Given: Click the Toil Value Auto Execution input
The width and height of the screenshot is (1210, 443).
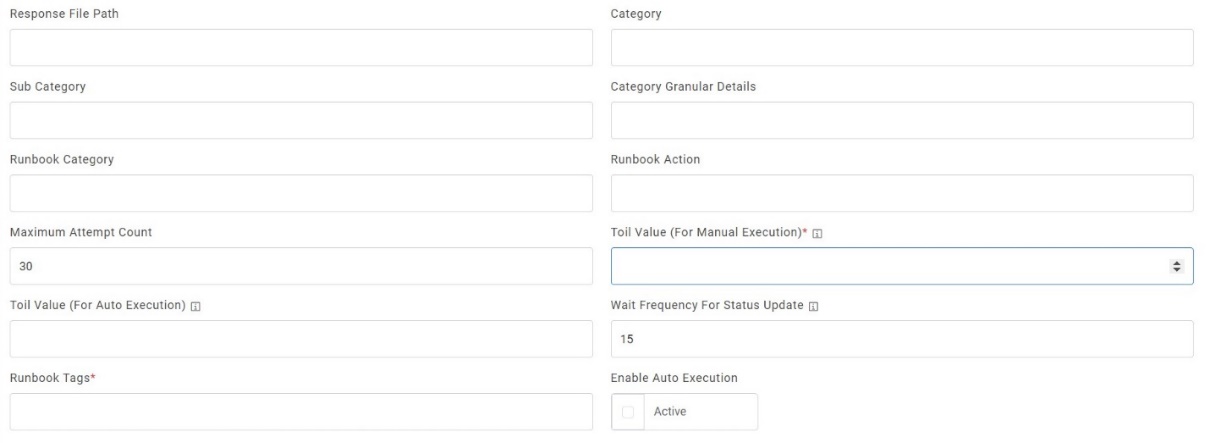Looking at the screenshot, I should pyautogui.click(x=301, y=339).
